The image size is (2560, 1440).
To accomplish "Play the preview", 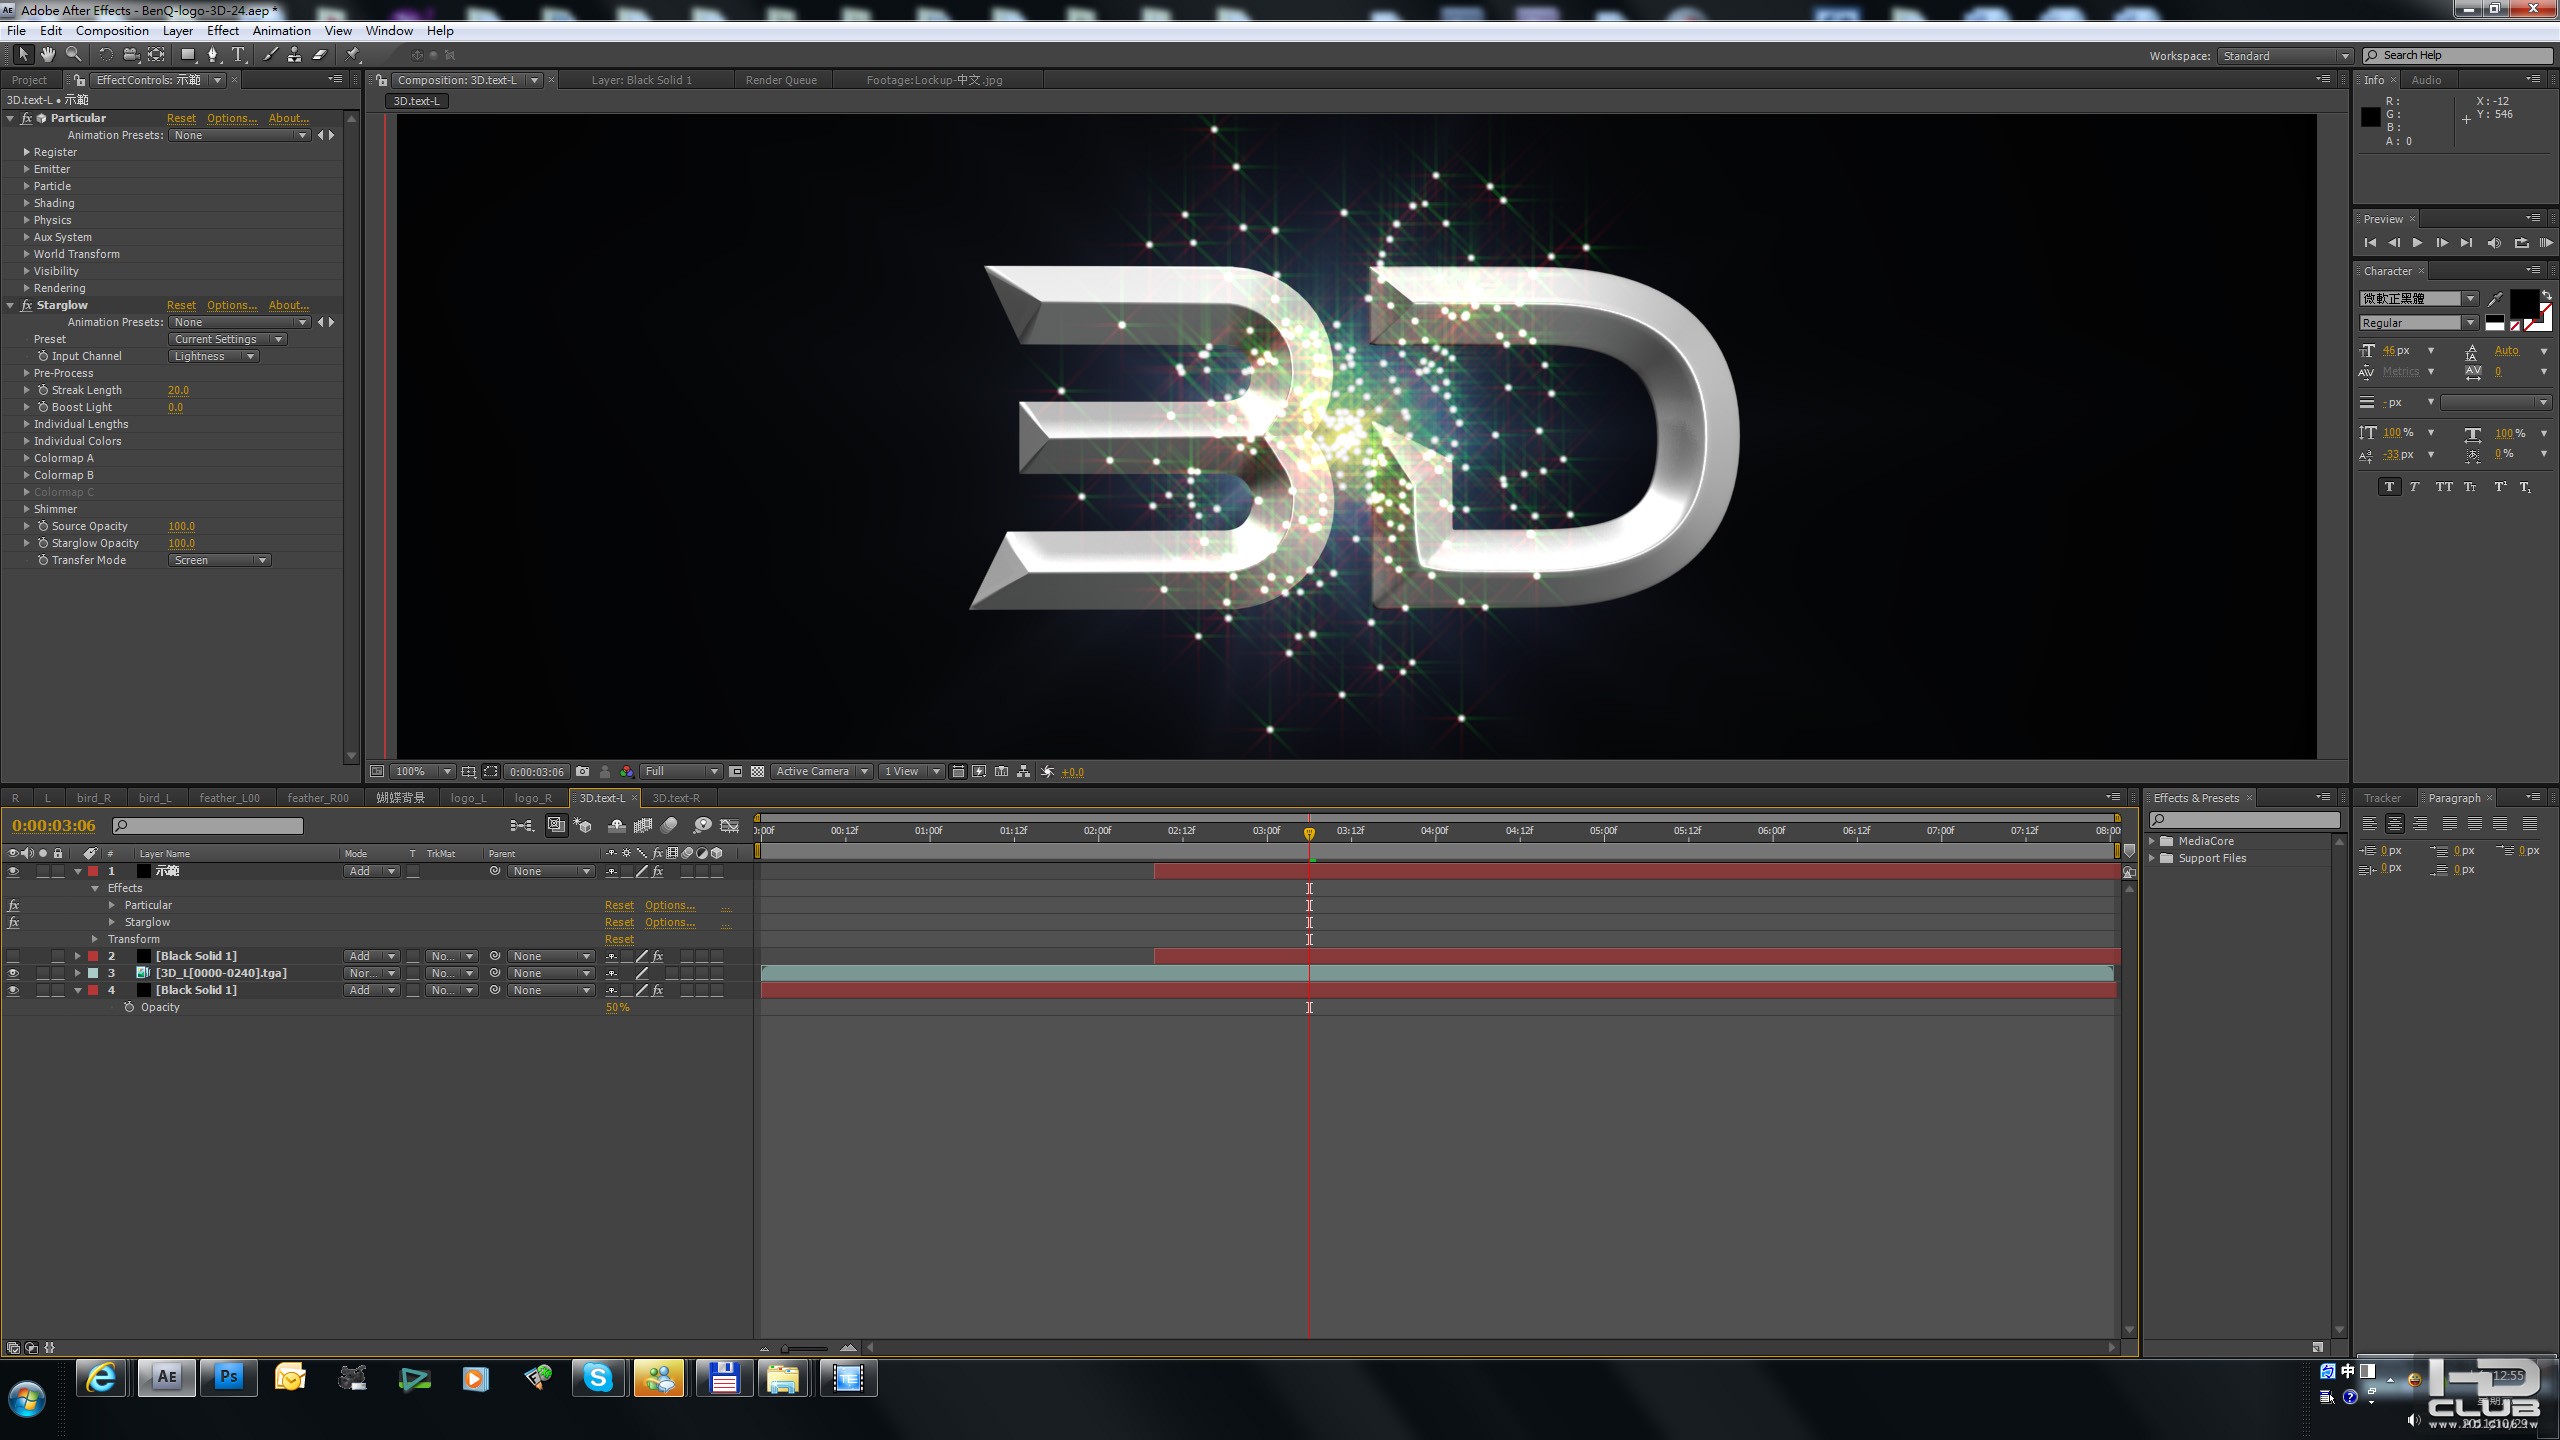I will click(2417, 243).
